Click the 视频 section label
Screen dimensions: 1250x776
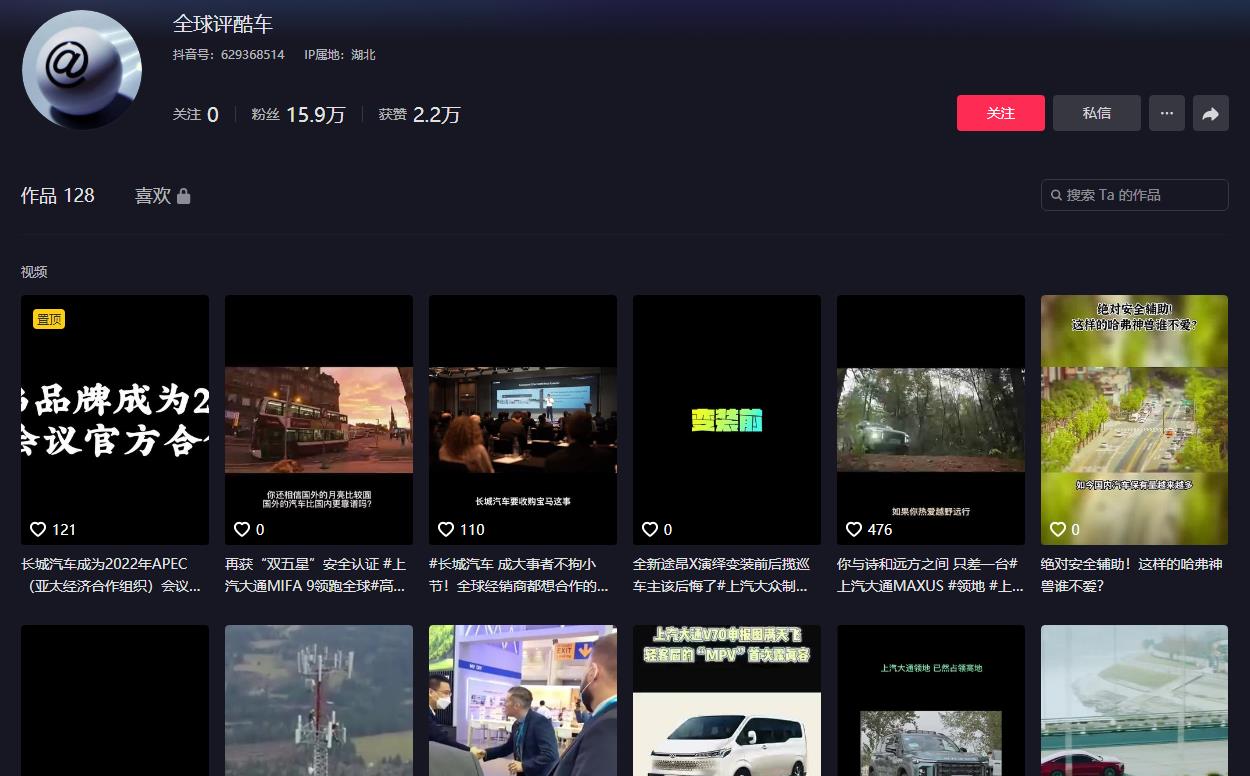(x=34, y=272)
